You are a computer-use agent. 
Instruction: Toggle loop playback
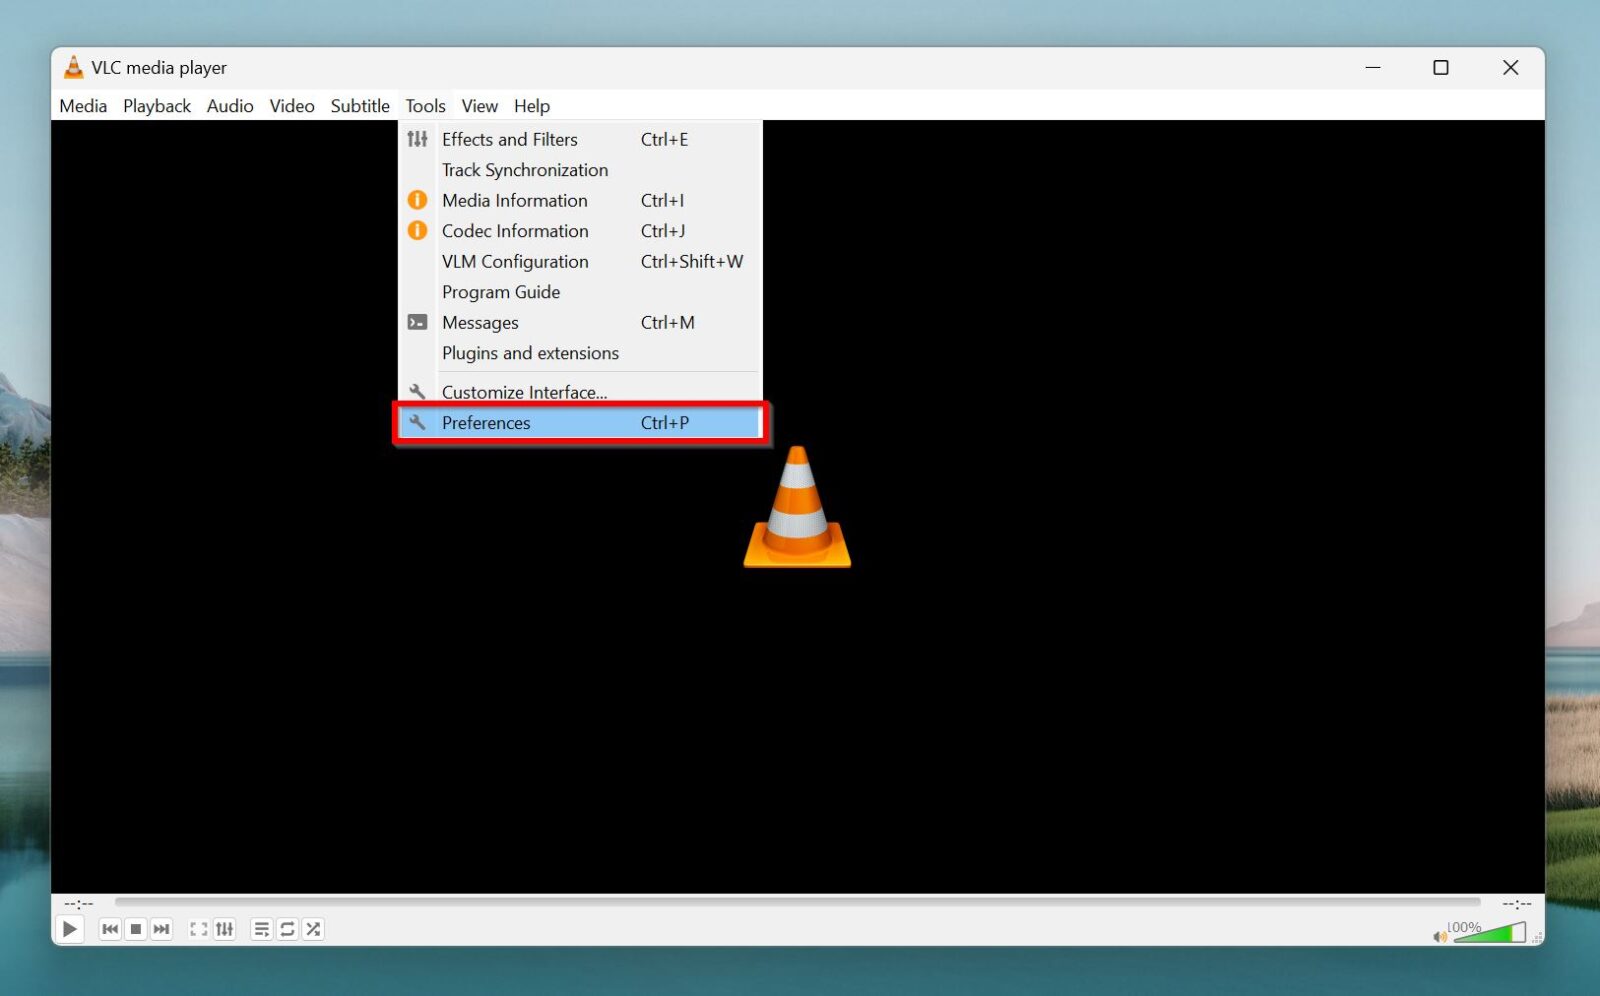[288, 928]
